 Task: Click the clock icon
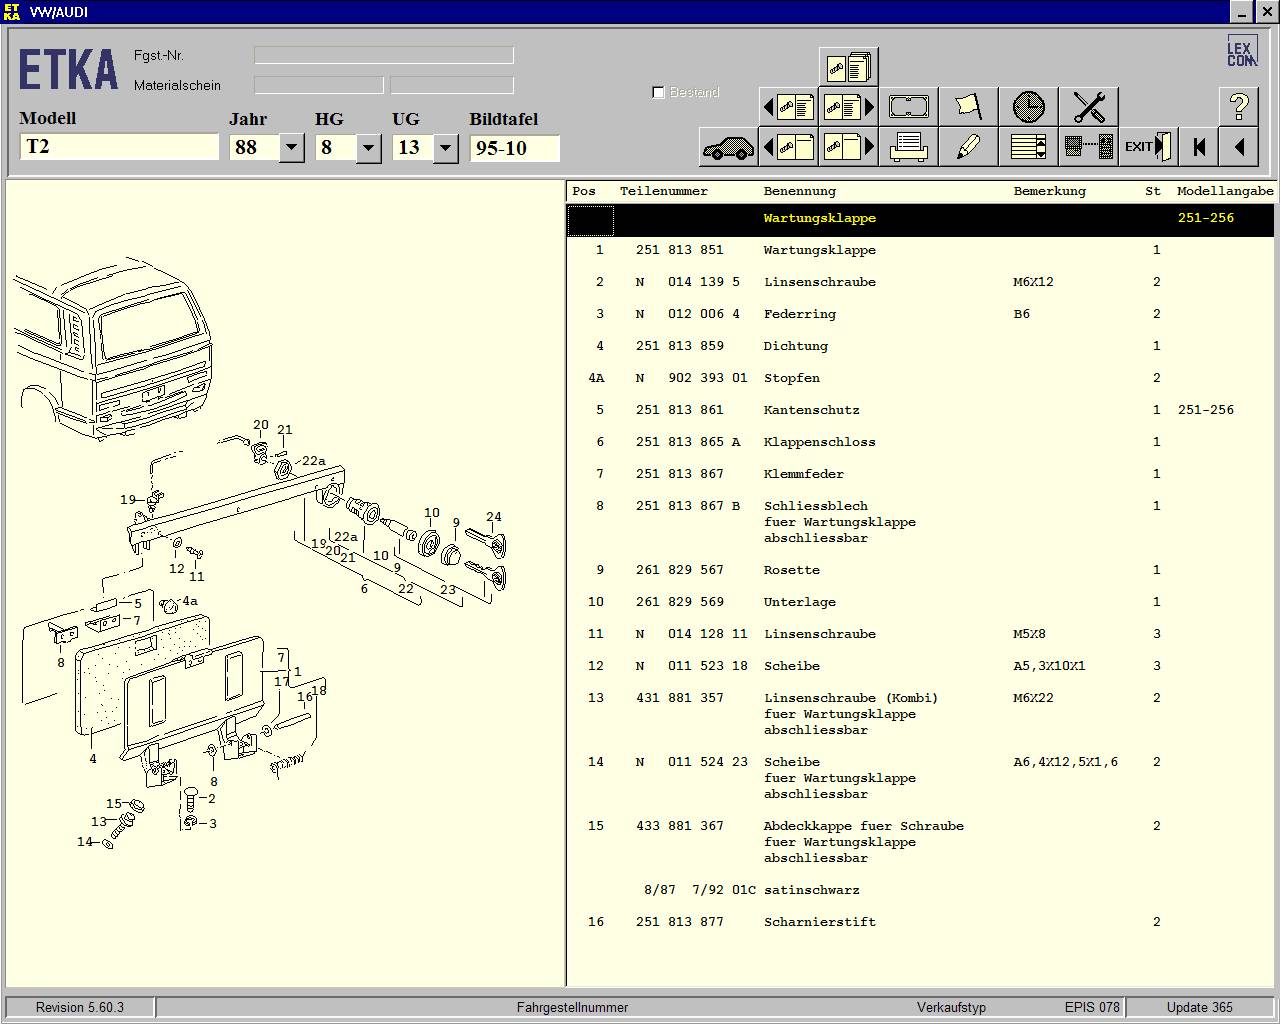[x=1028, y=107]
